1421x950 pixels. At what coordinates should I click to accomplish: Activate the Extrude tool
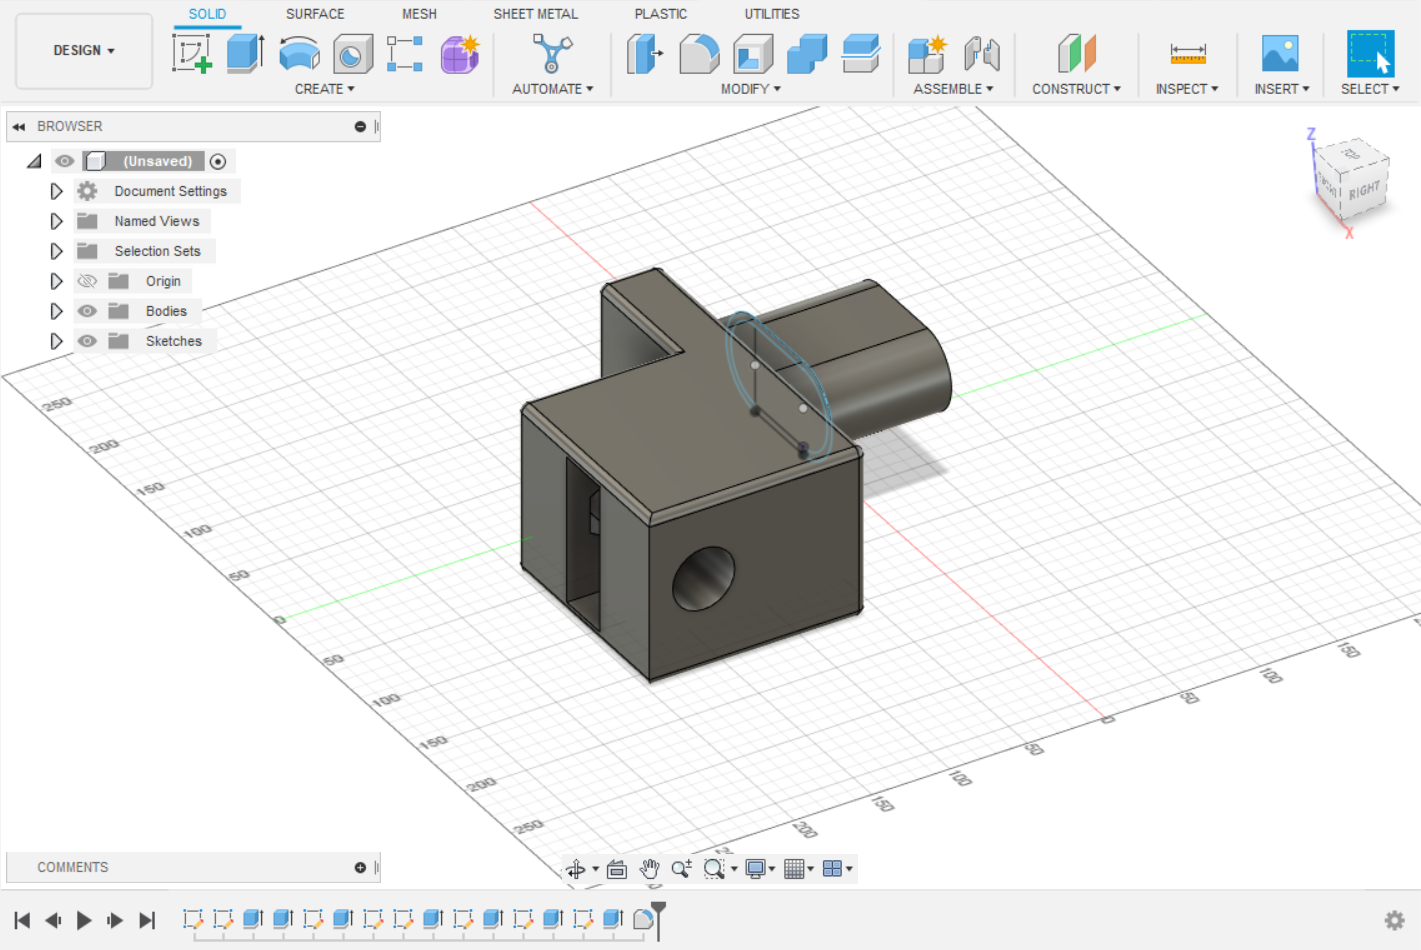coord(245,53)
